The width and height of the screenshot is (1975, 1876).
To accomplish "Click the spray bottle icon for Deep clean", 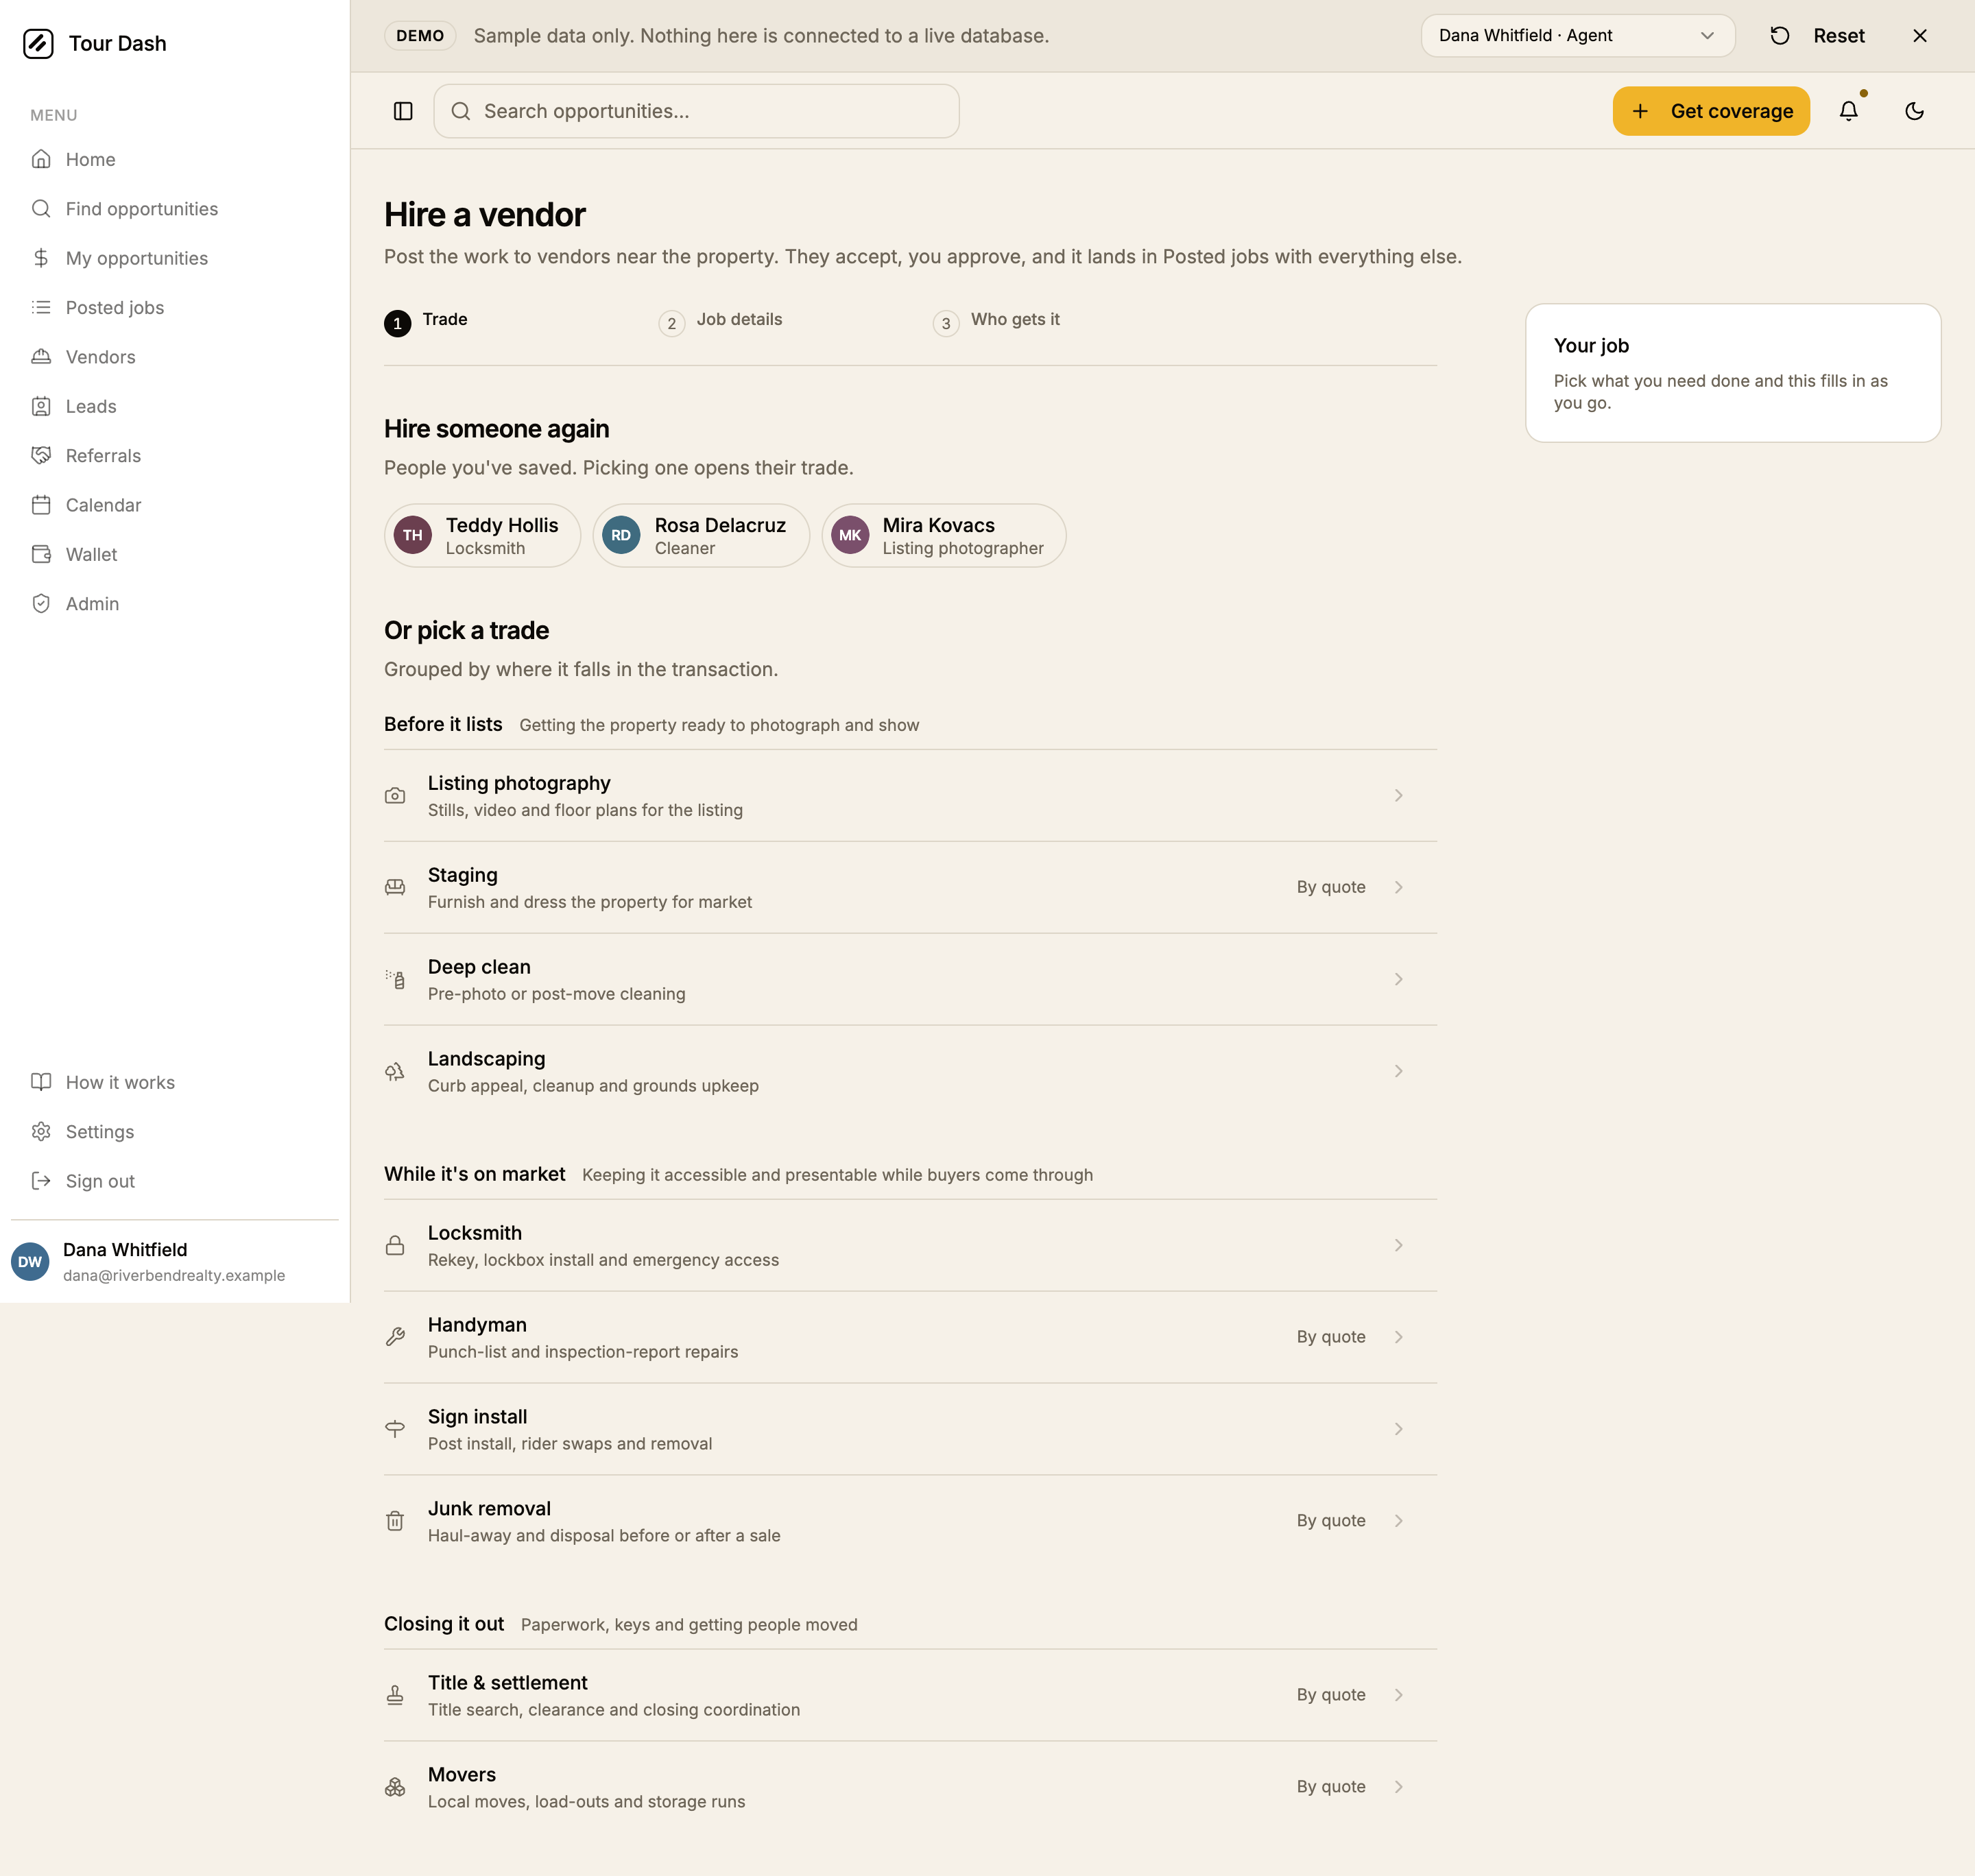I will [x=395, y=979].
